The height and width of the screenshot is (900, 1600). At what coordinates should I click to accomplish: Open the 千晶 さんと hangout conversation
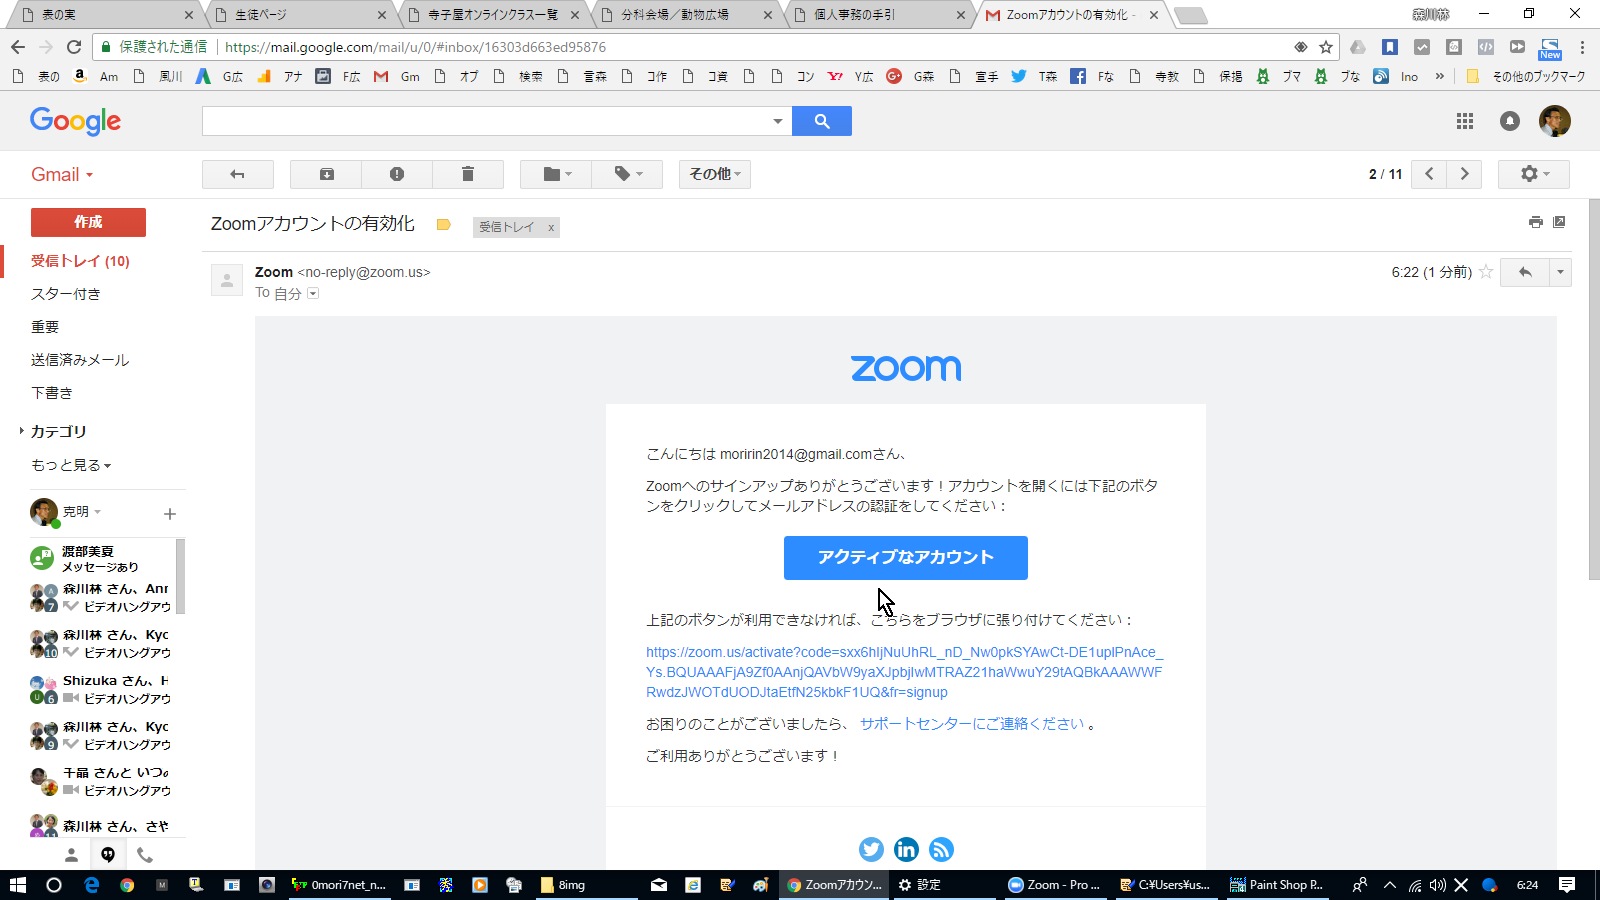click(100, 781)
